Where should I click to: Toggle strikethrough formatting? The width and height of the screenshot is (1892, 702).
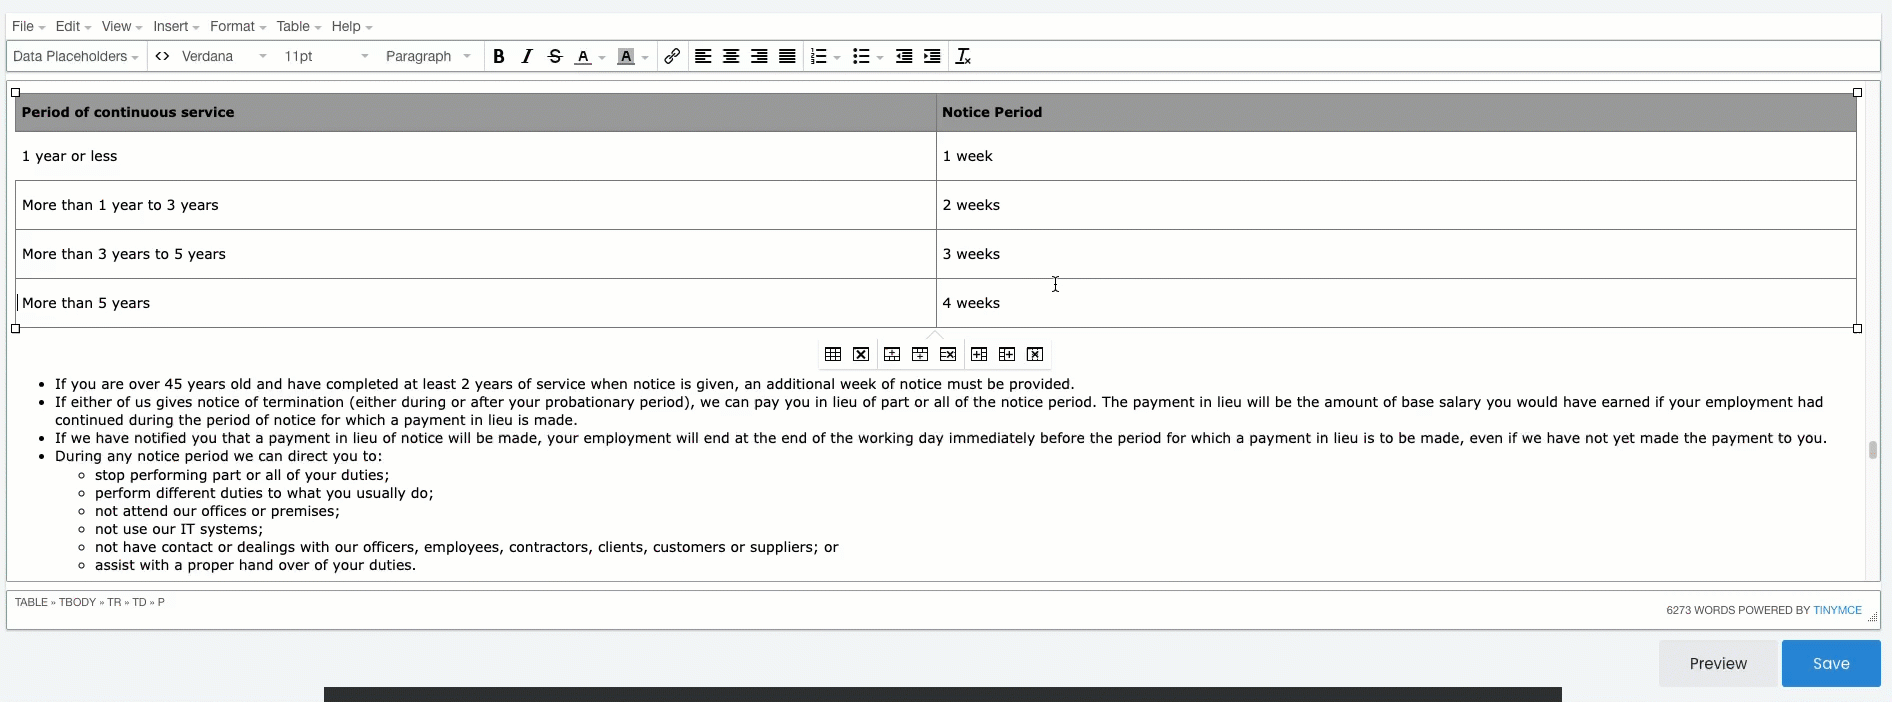pos(555,56)
